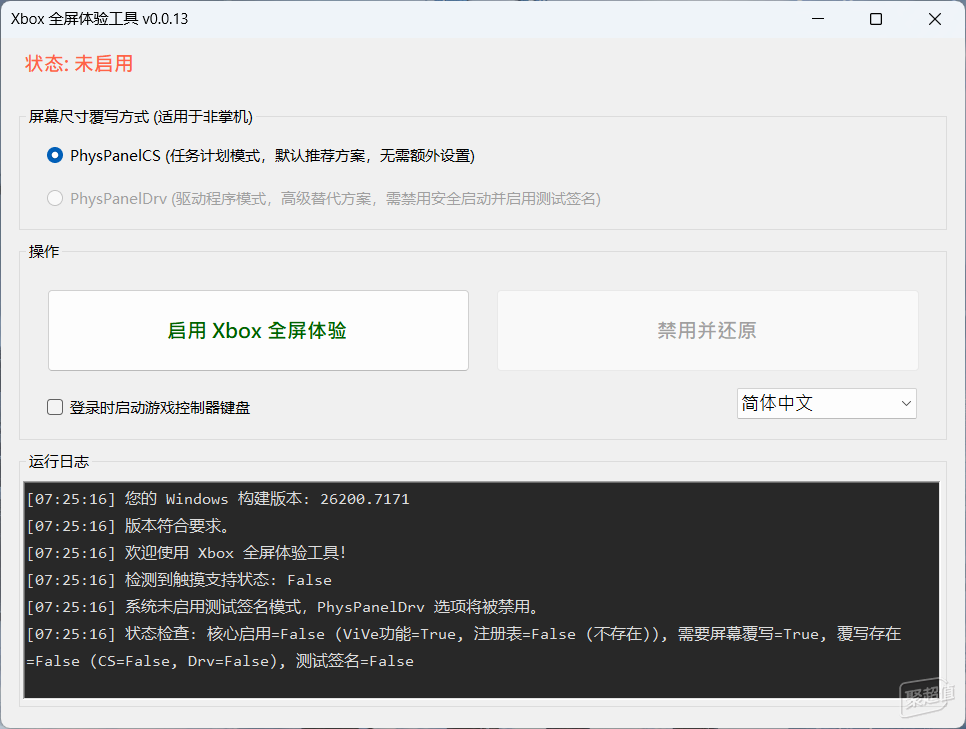Enable 登录时启动游戏控制器键盘 checkbox
Image resolution: width=966 pixels, height=729 pixels.
pos(55,407)
